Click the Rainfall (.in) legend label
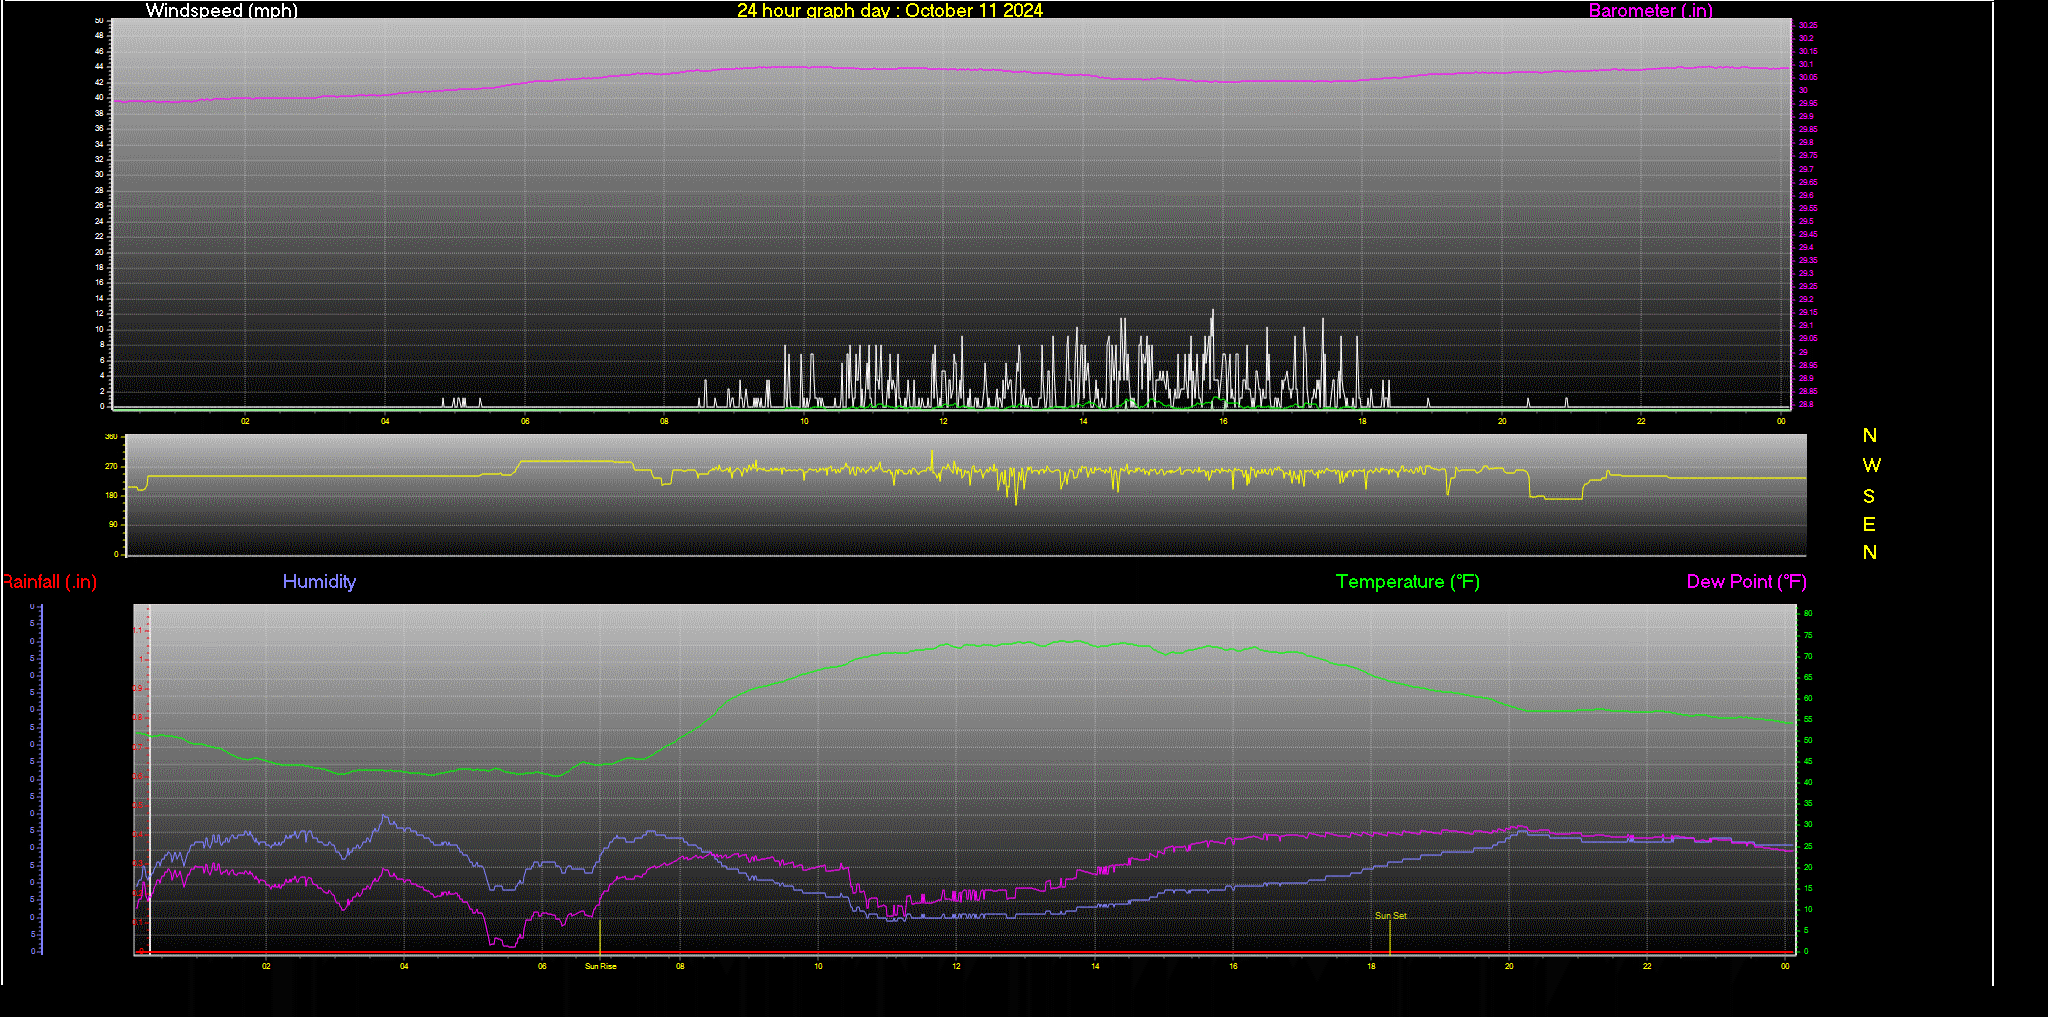 pos(49,581)
